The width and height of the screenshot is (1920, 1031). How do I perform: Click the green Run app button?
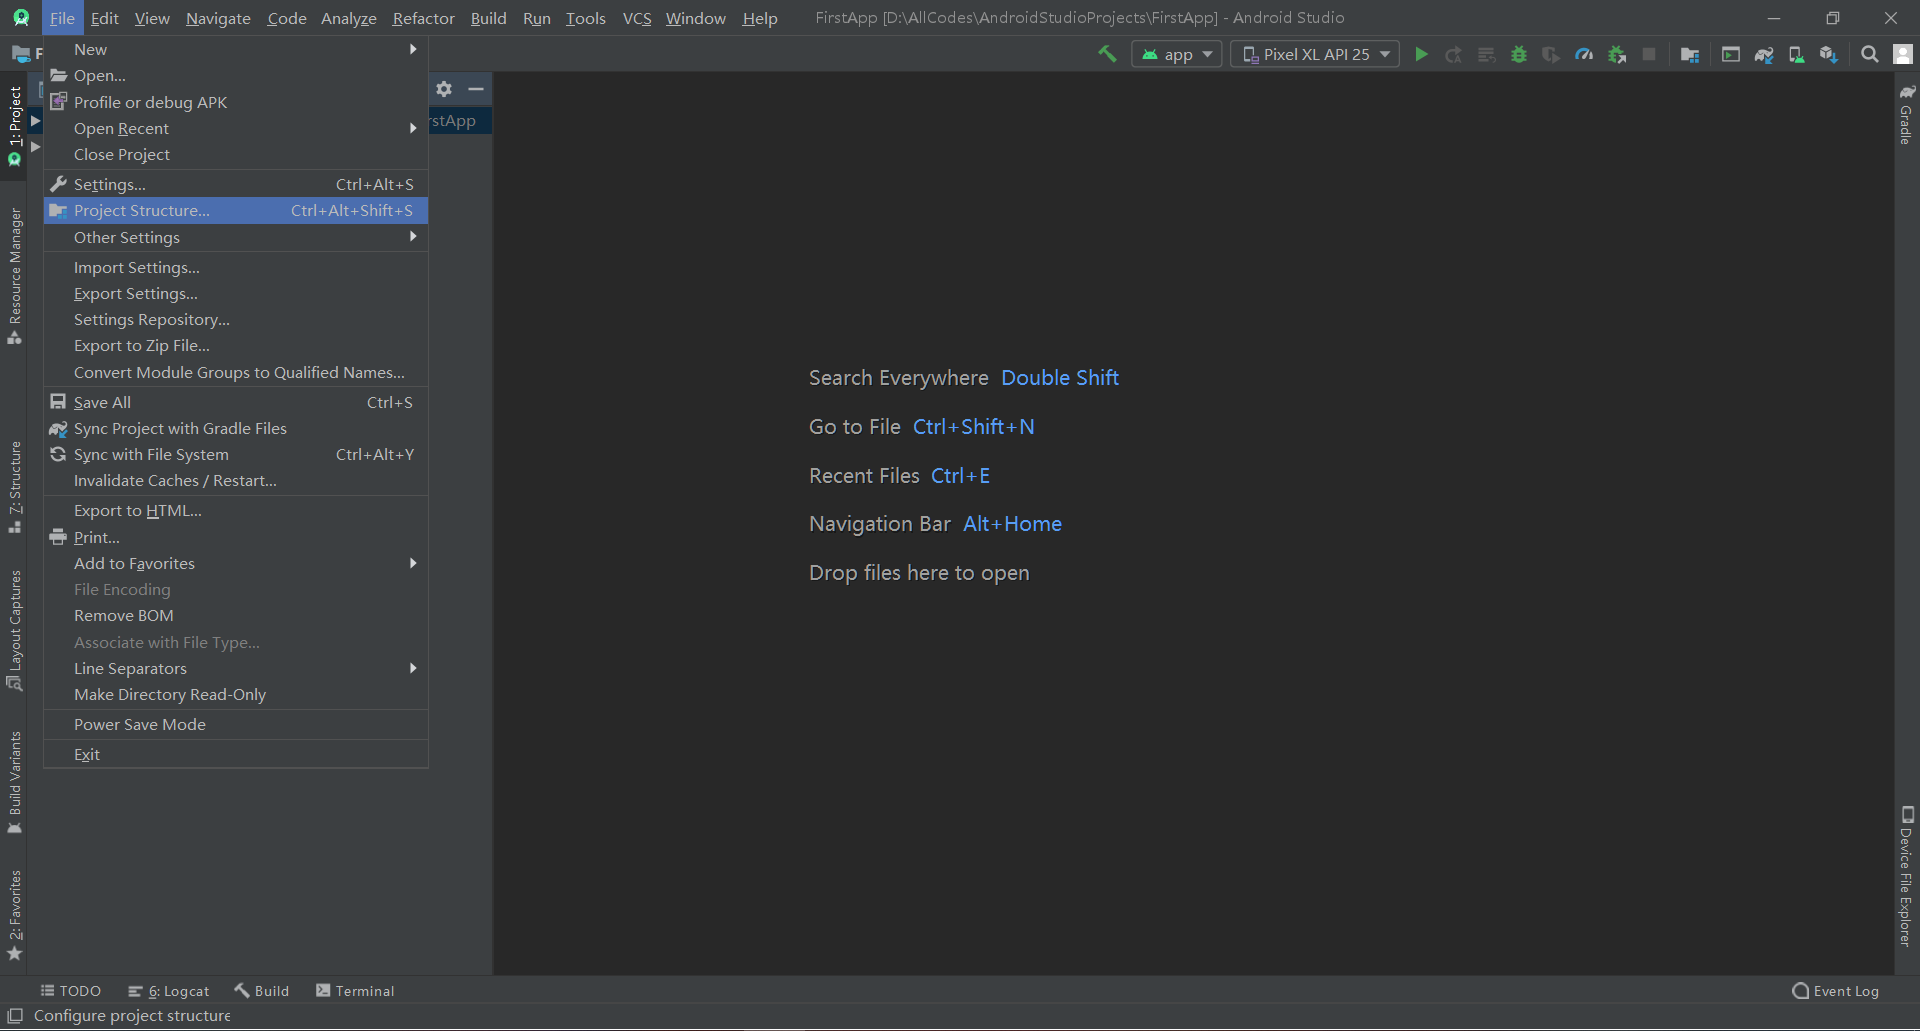point(1421,55)
